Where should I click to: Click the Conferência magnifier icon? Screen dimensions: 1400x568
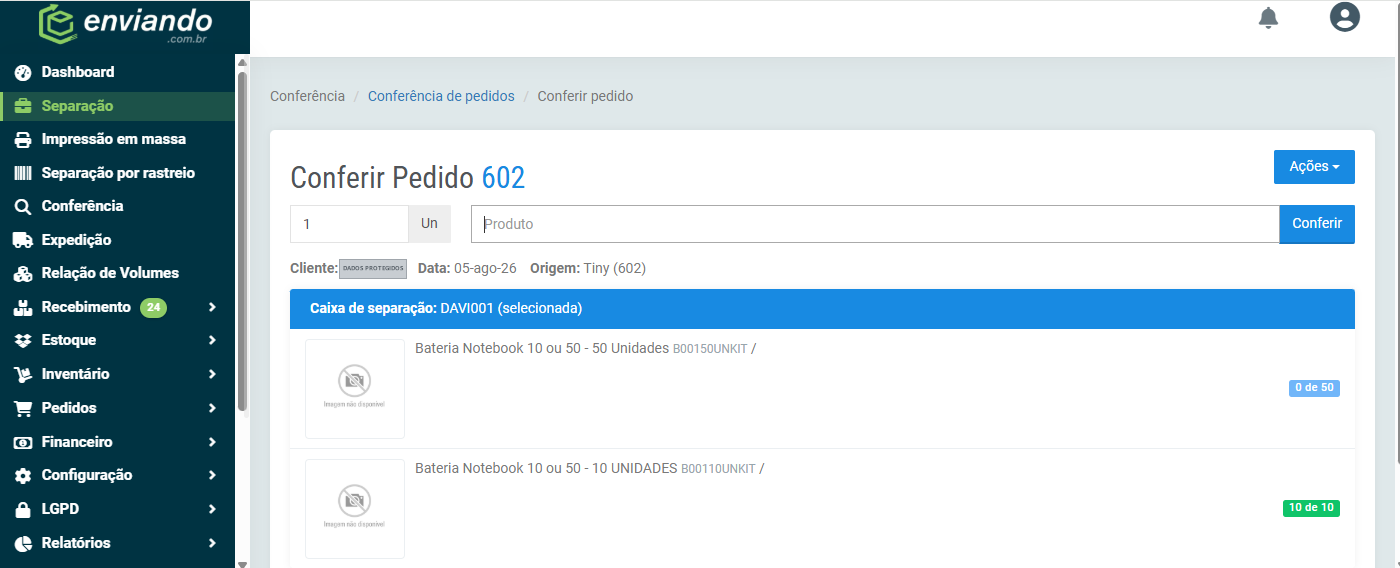click(x=23, y=206)
